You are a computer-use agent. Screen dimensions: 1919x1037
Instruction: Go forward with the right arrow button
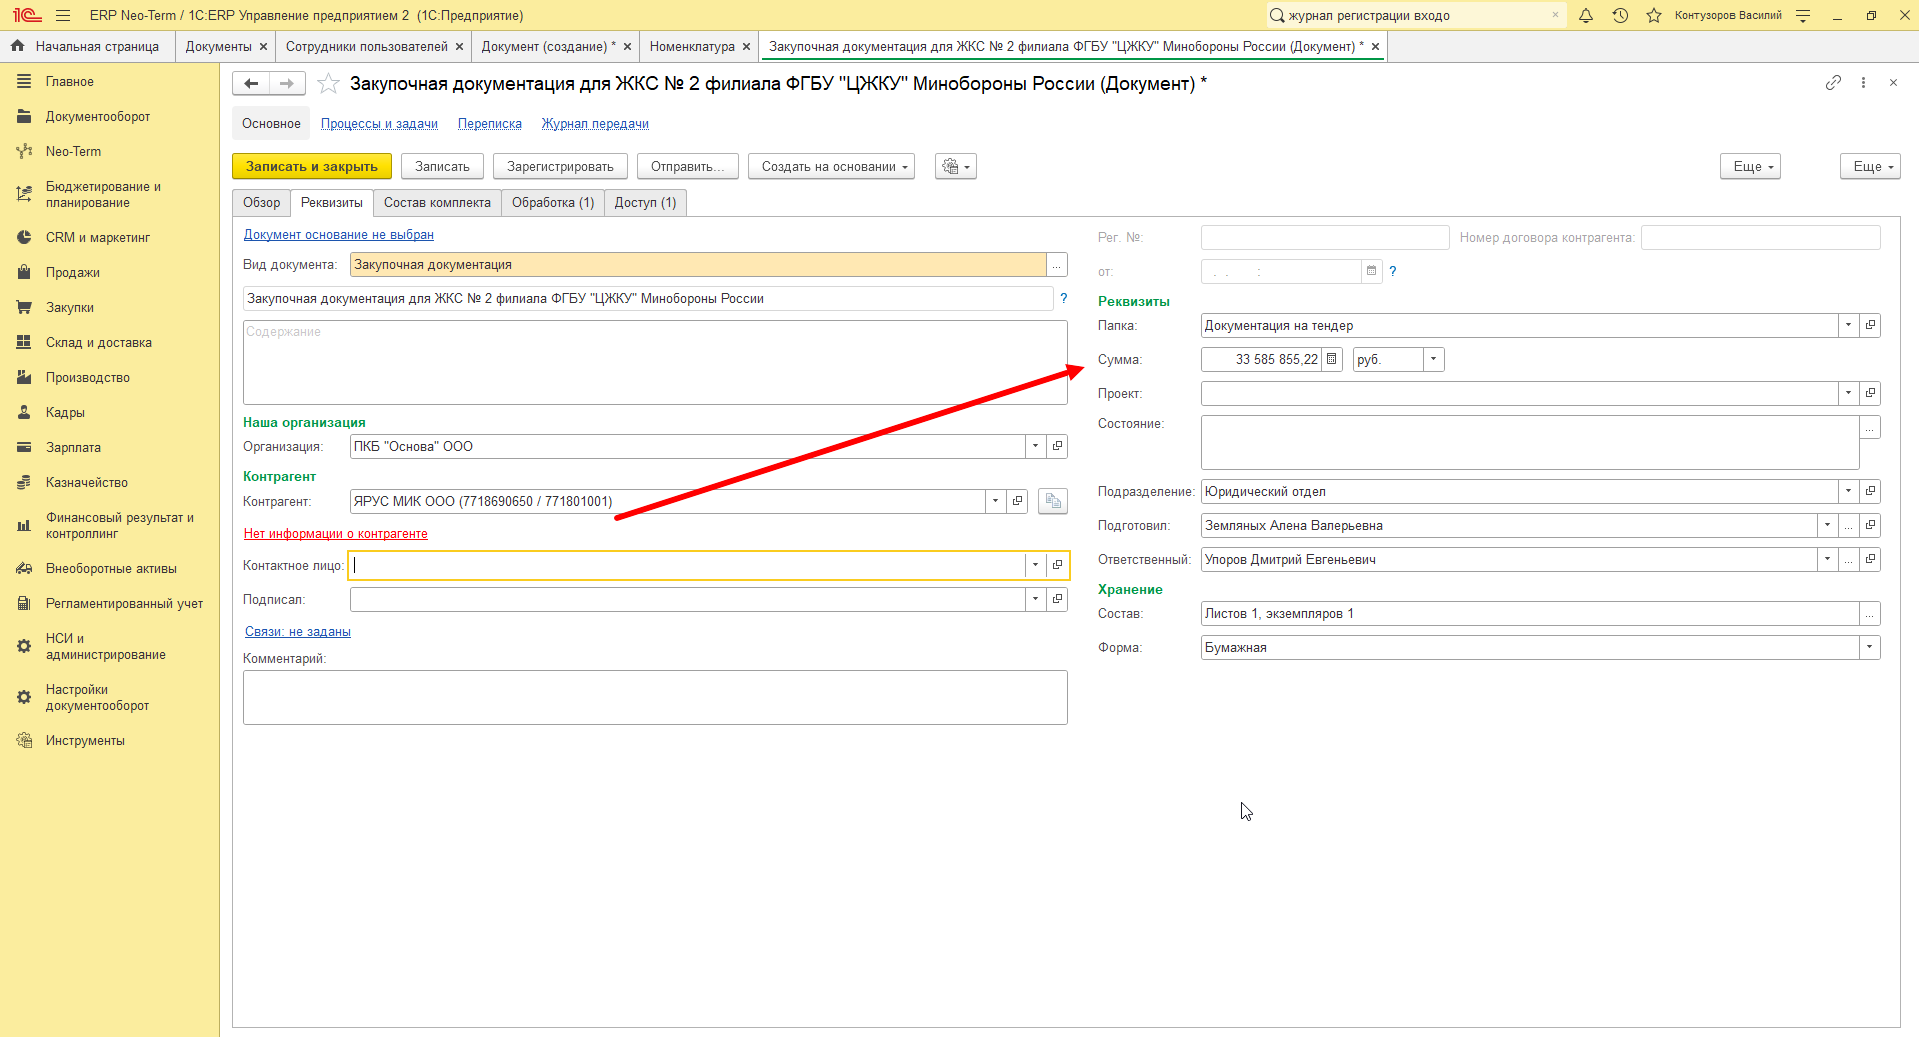pos(287,84)
